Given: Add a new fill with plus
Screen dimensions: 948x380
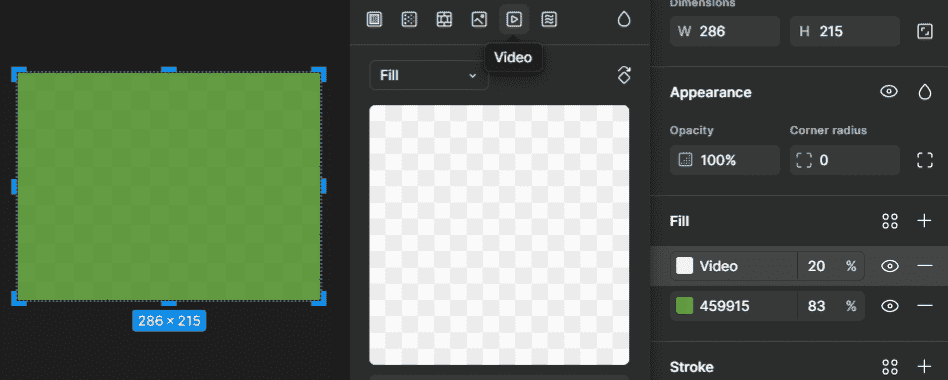Looking at the screenshot, I should click(924, 221).
